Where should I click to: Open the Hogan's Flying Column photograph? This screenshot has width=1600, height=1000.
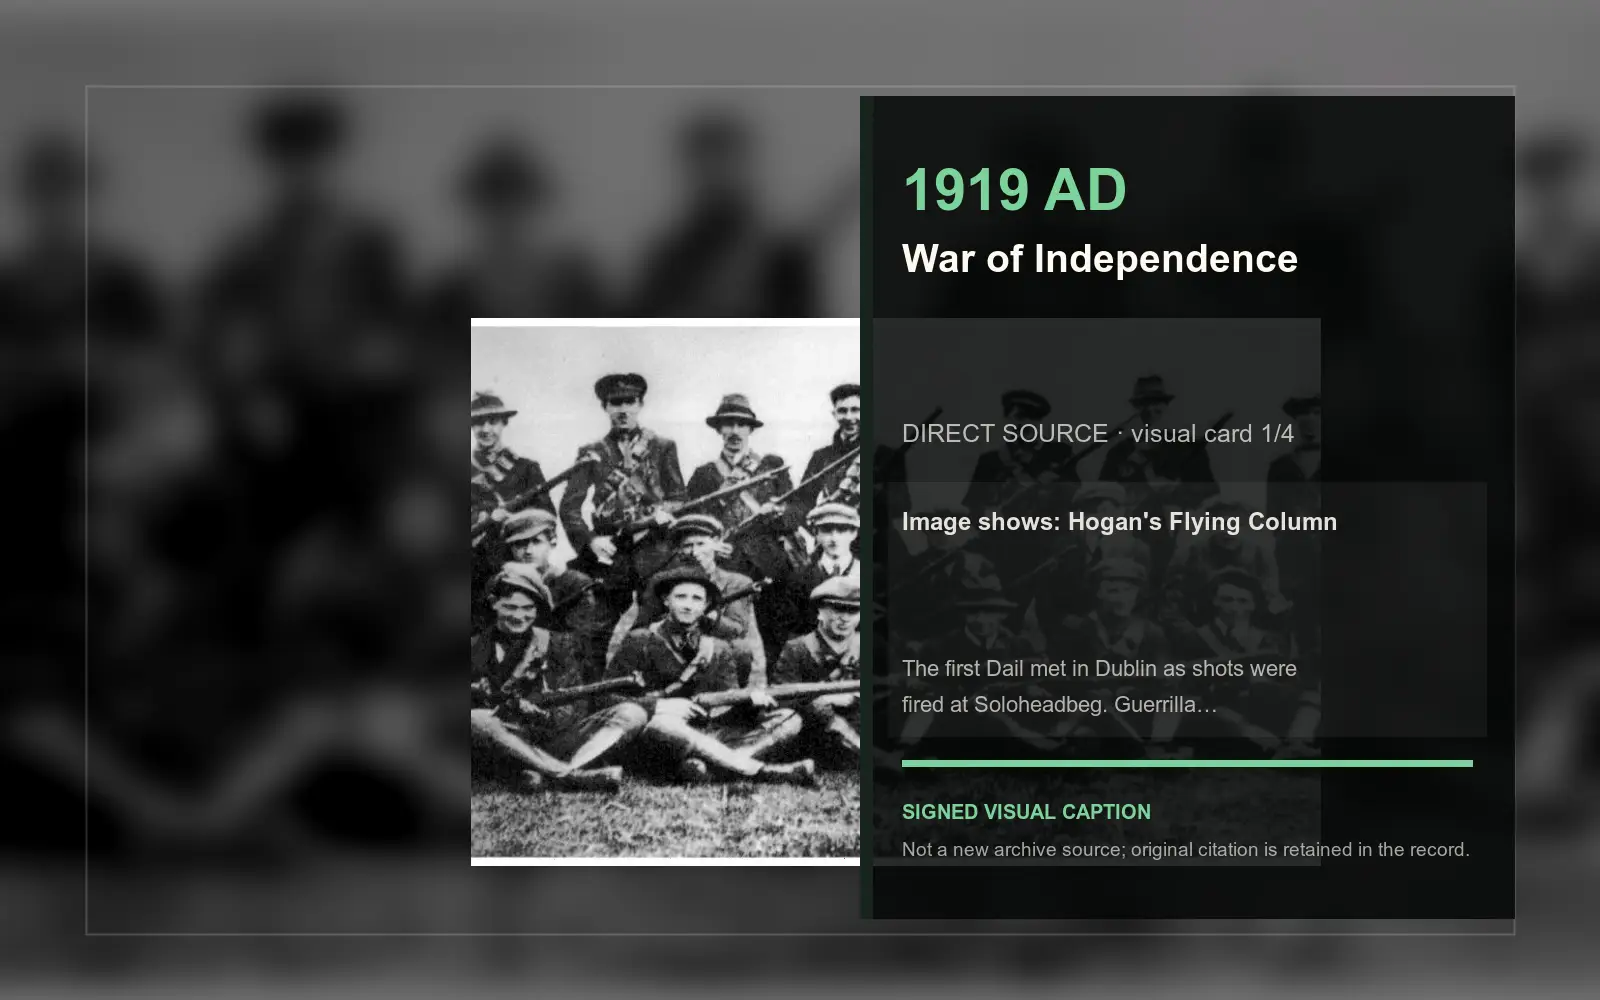(x=665, y=592)
